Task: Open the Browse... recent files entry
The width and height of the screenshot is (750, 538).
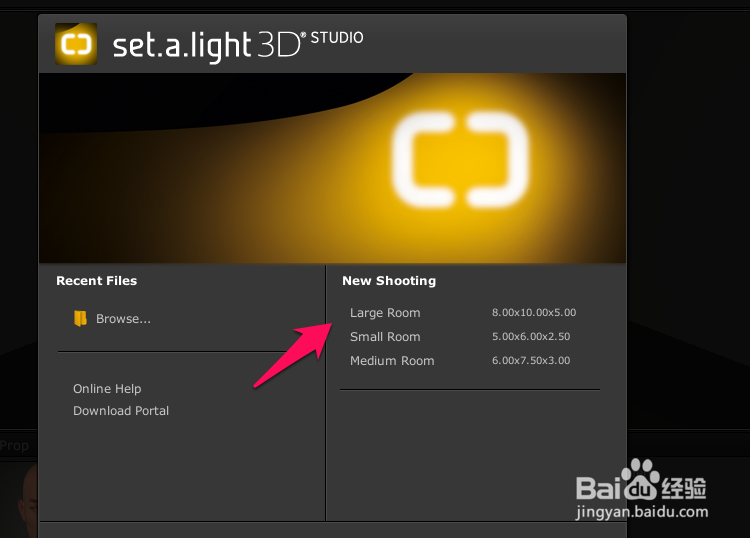Action: pos(123,319)
